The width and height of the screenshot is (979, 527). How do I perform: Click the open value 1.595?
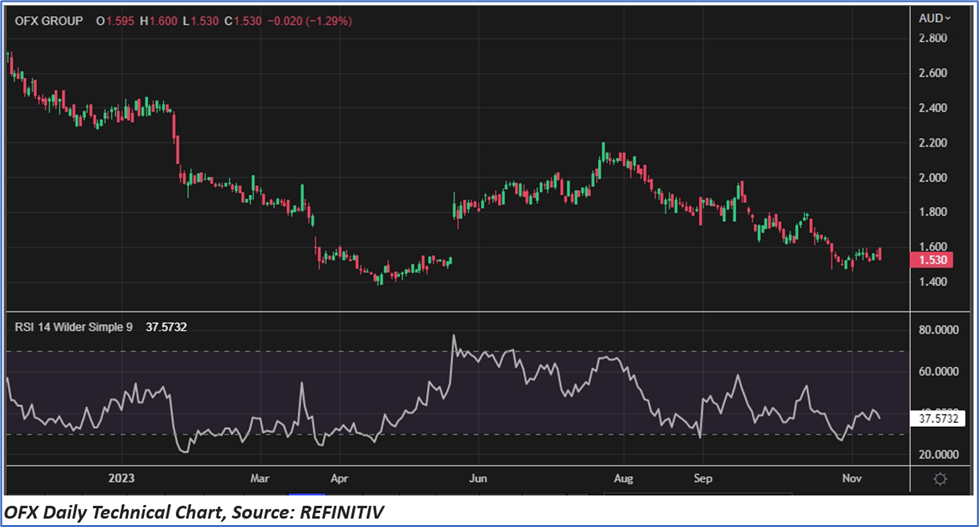tap(120, 21)
